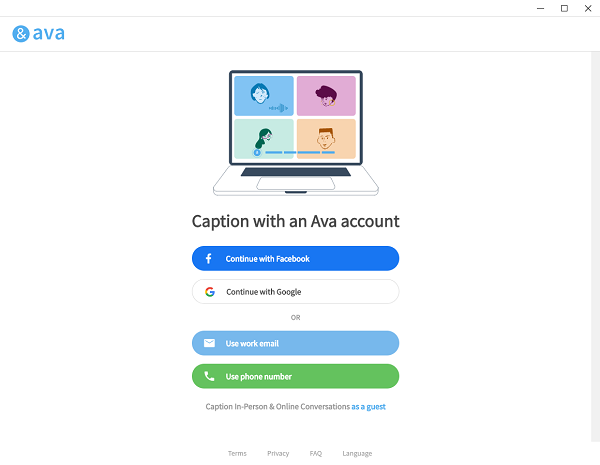Click the envelope email icon
The width and height of the screenshot is (600, 465).
tap(209, 343)
